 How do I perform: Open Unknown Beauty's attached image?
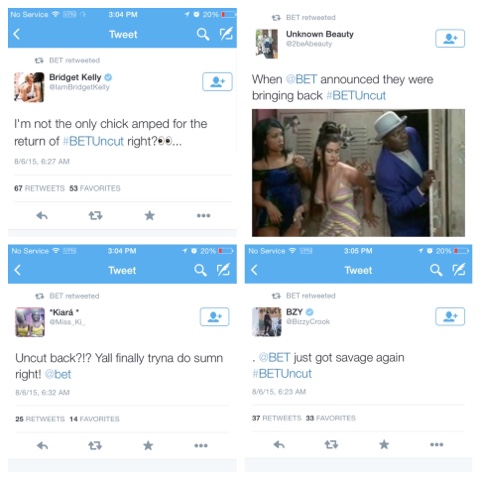pos(358,173)
